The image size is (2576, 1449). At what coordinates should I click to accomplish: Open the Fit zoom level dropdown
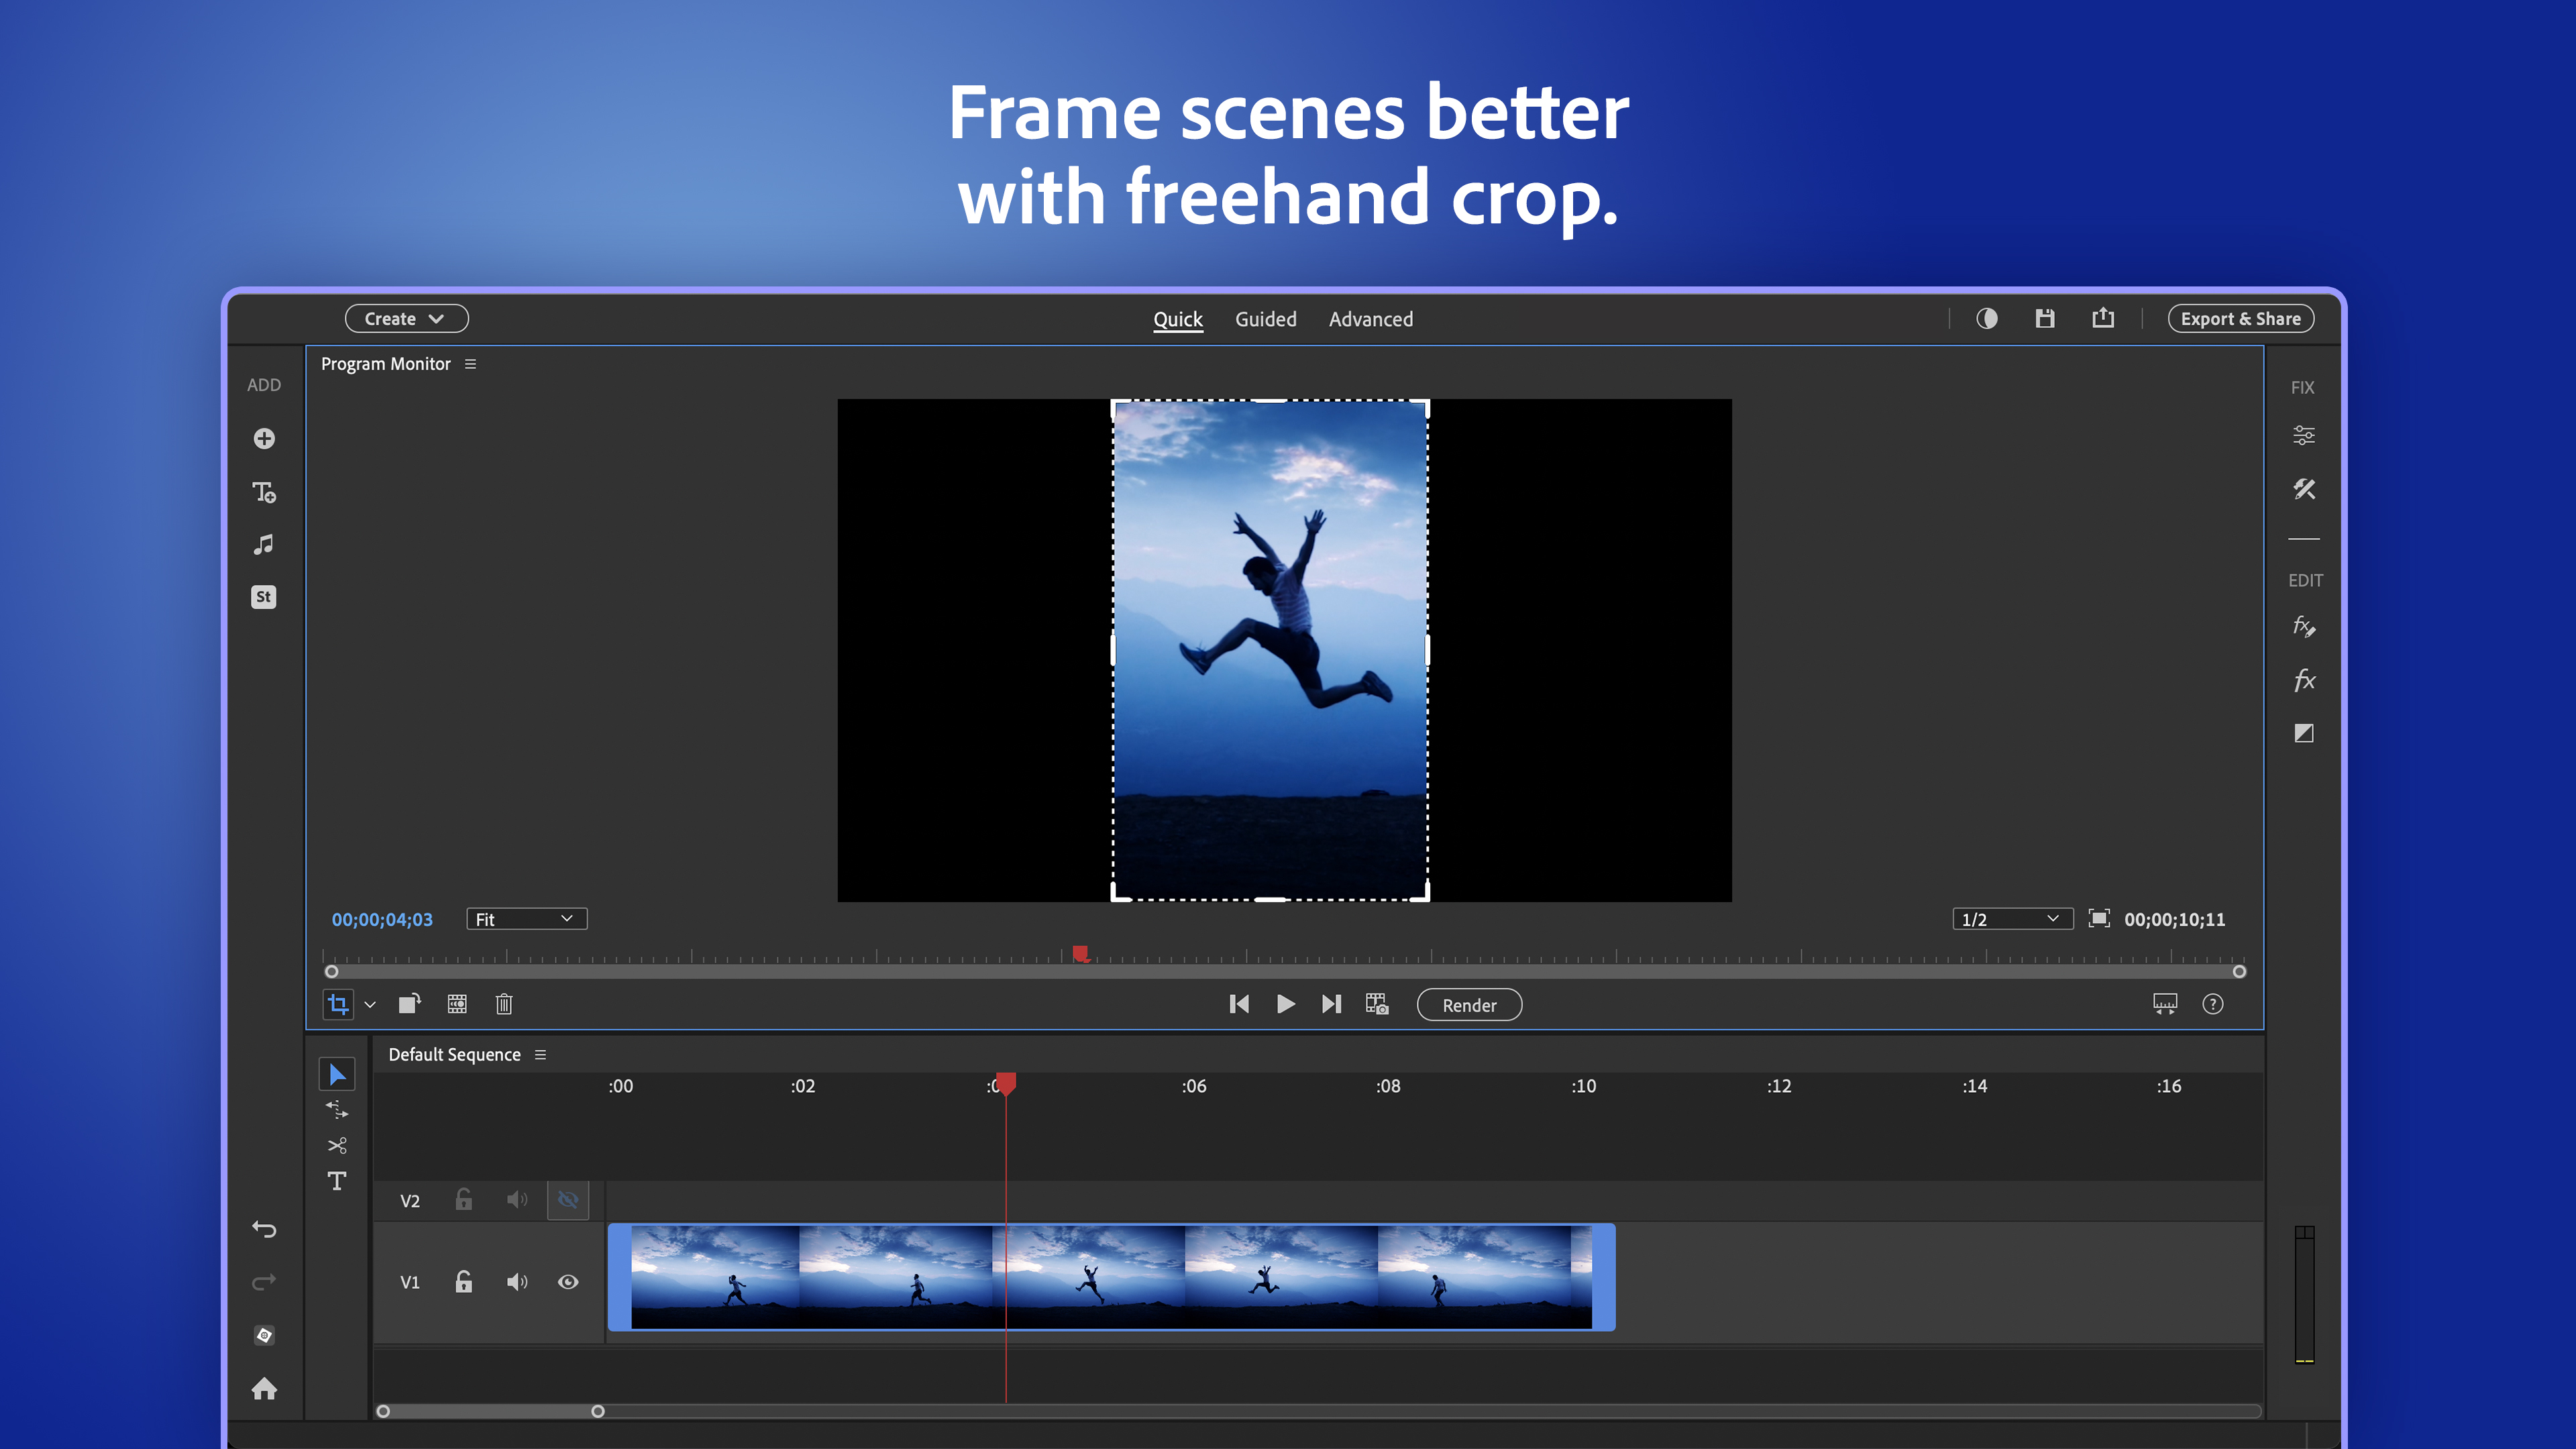(x=526, y=918)
